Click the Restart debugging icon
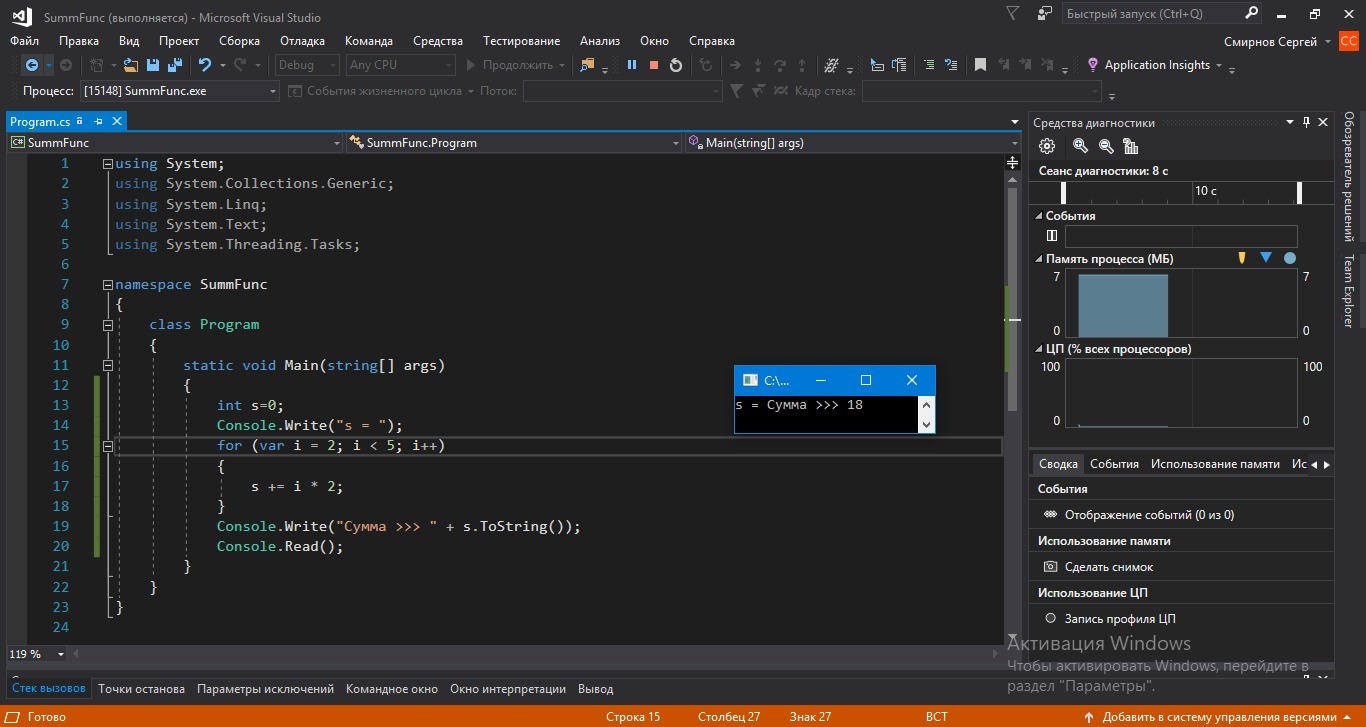The height and width of the screenshot is (727, 1366). 676,65
